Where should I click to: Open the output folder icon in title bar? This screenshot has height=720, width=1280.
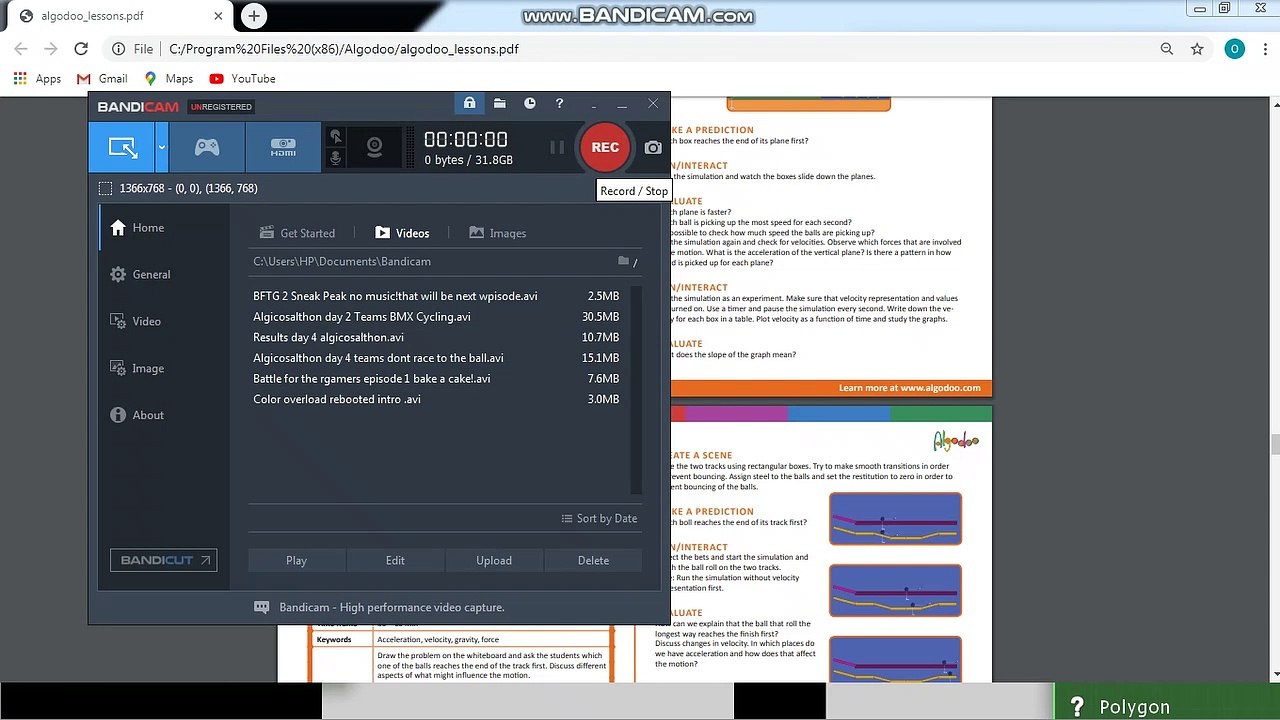click(499, 103)
